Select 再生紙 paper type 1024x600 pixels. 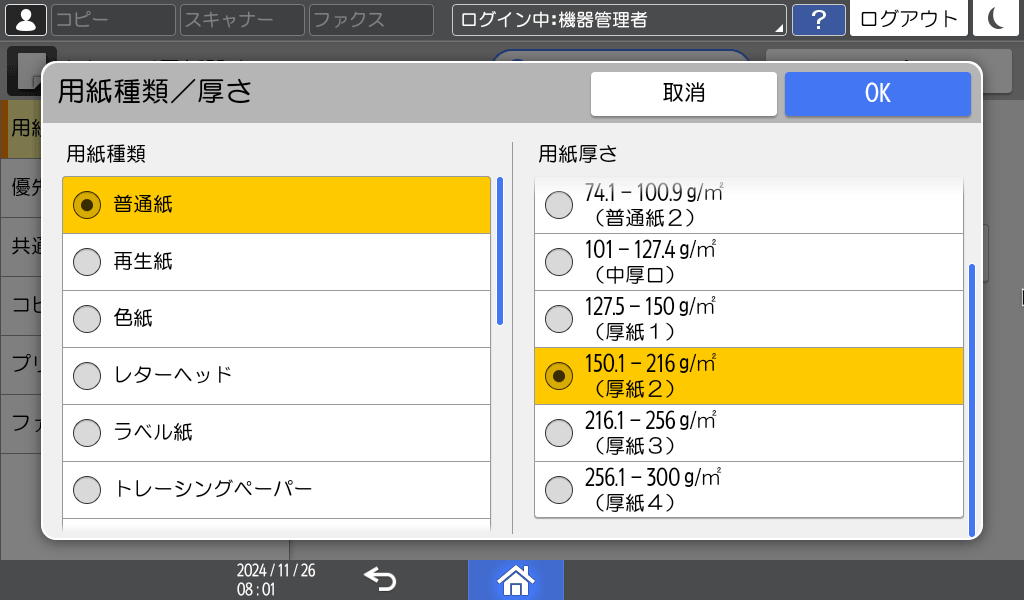click(x=276, y=262)
